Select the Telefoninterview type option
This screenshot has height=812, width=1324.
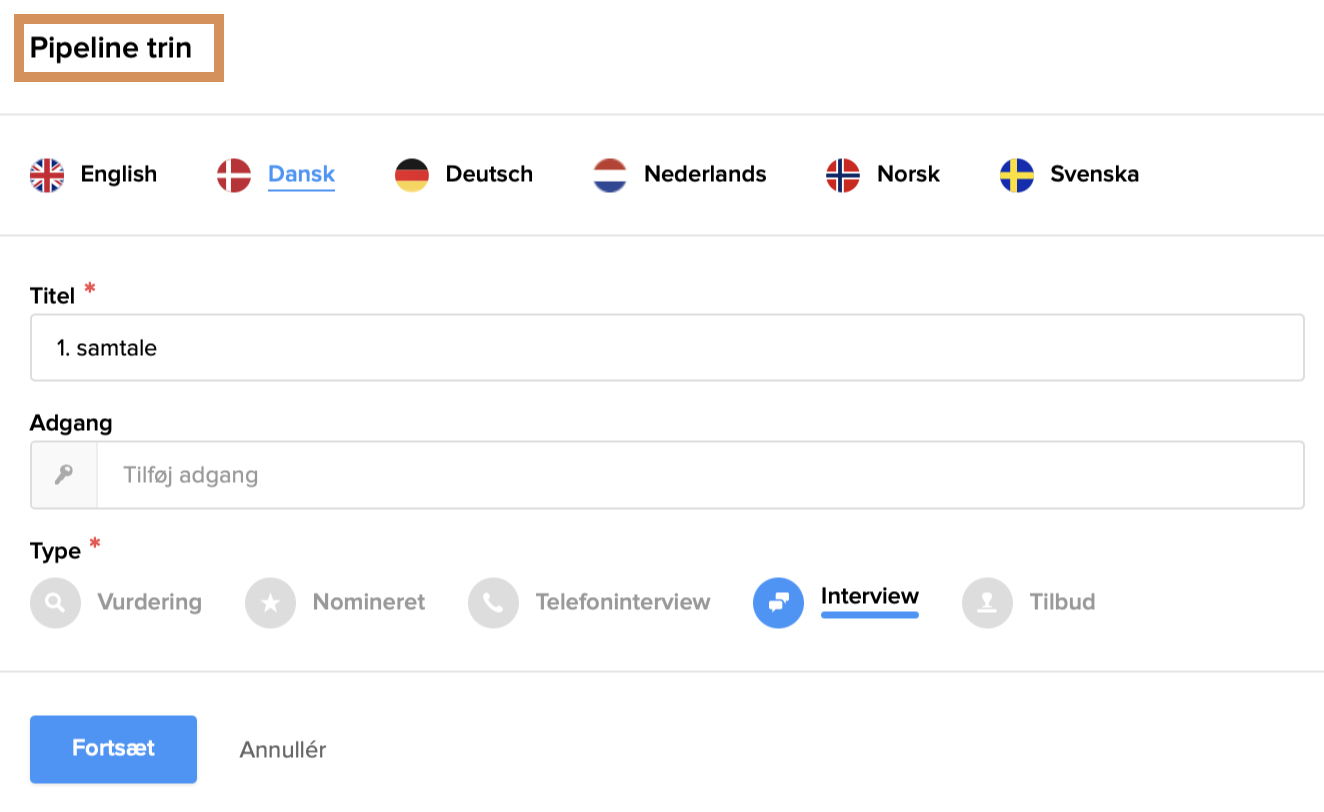click(622, 602)
